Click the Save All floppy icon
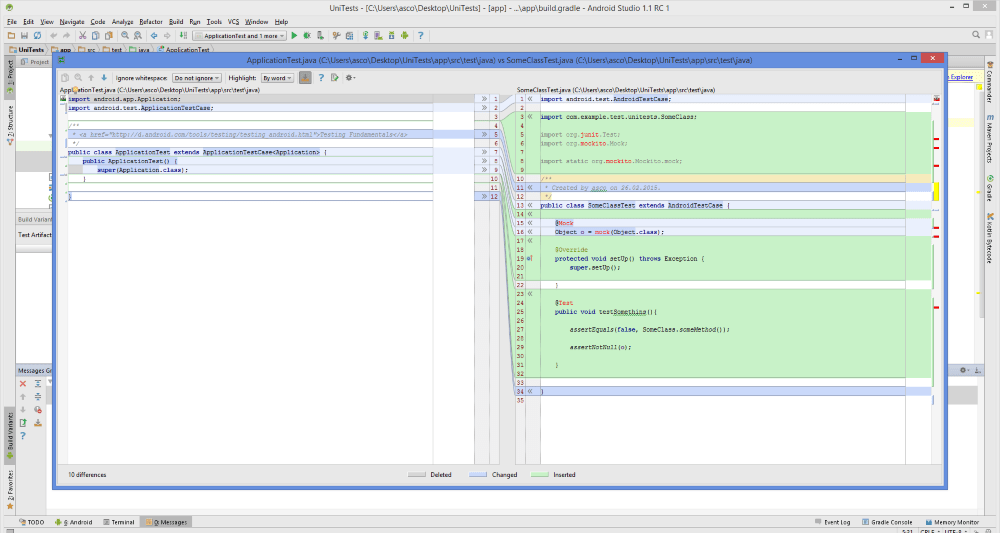The image size is (1000, 533). point(22,35)
